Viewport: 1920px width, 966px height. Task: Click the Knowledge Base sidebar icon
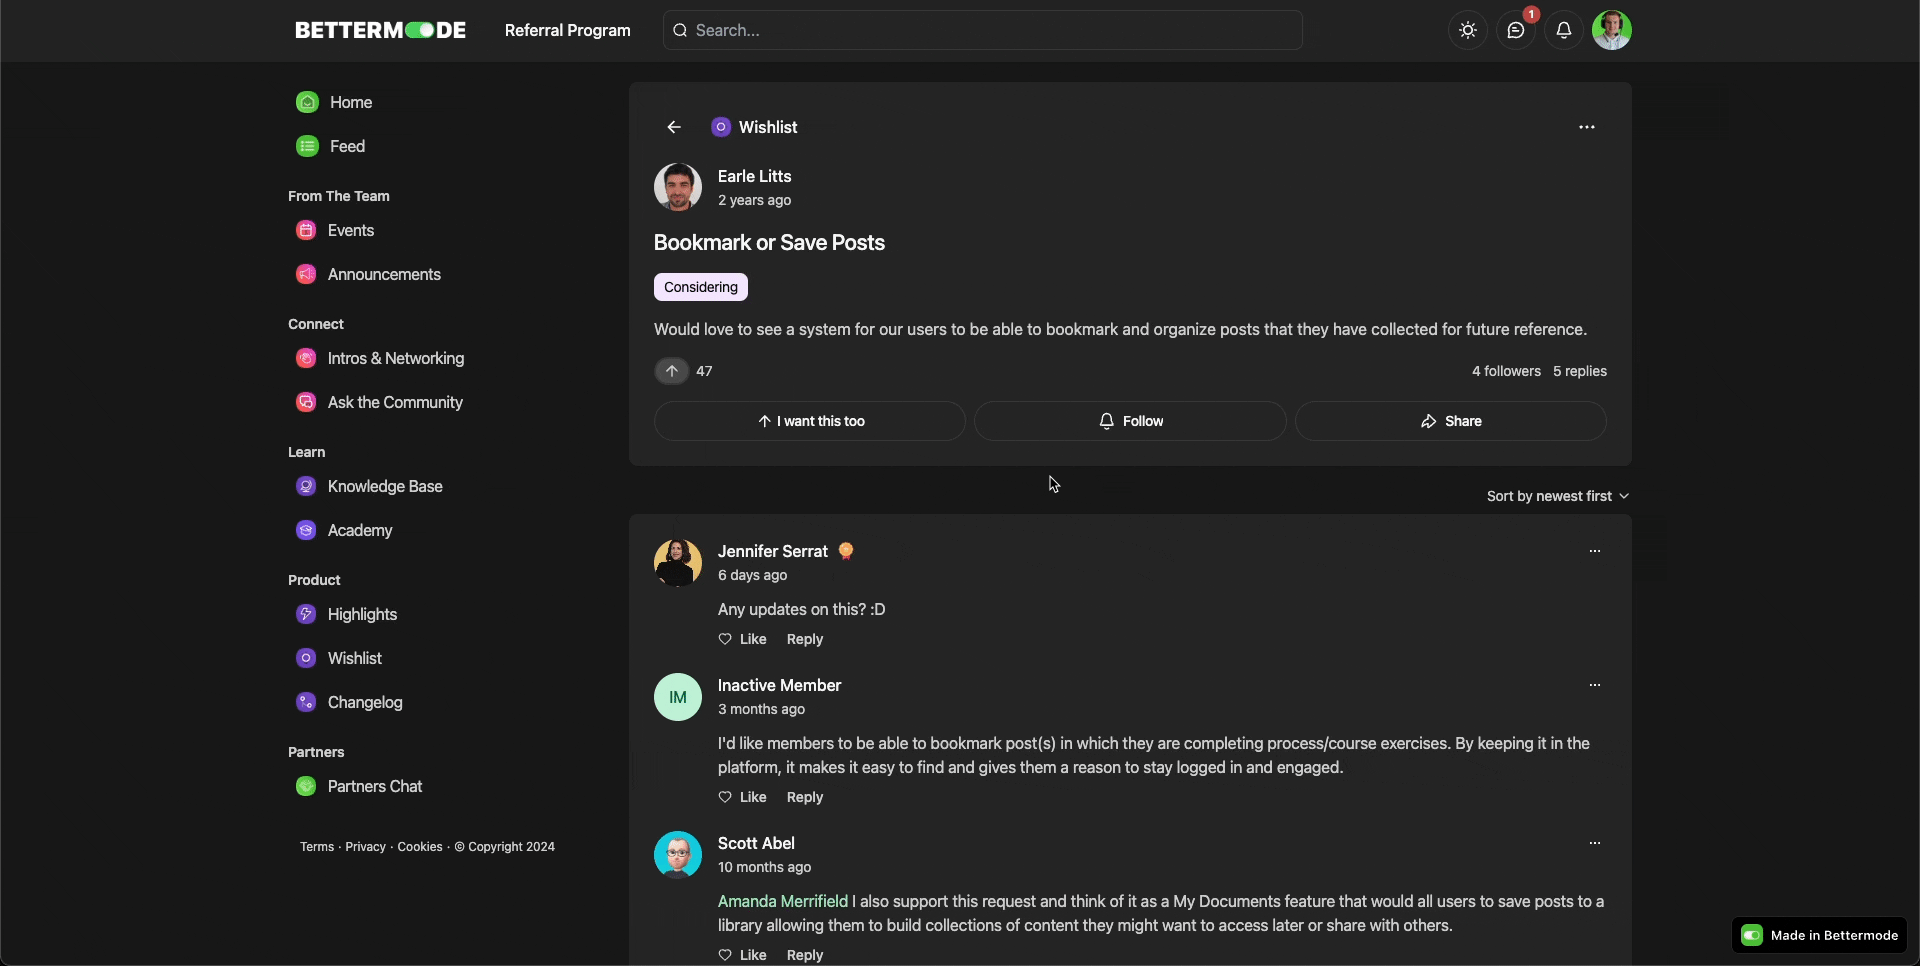306,487
